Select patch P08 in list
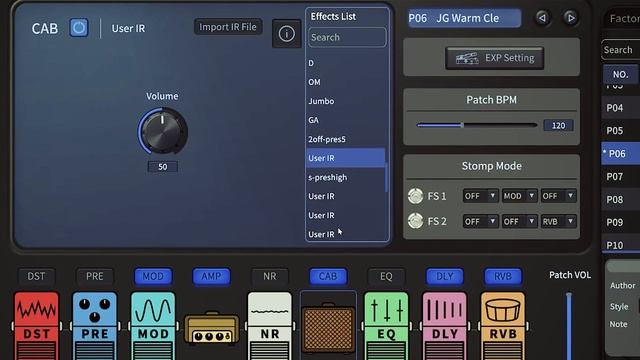The height and width of the screenshot is (360, 640). click(620, 200)
